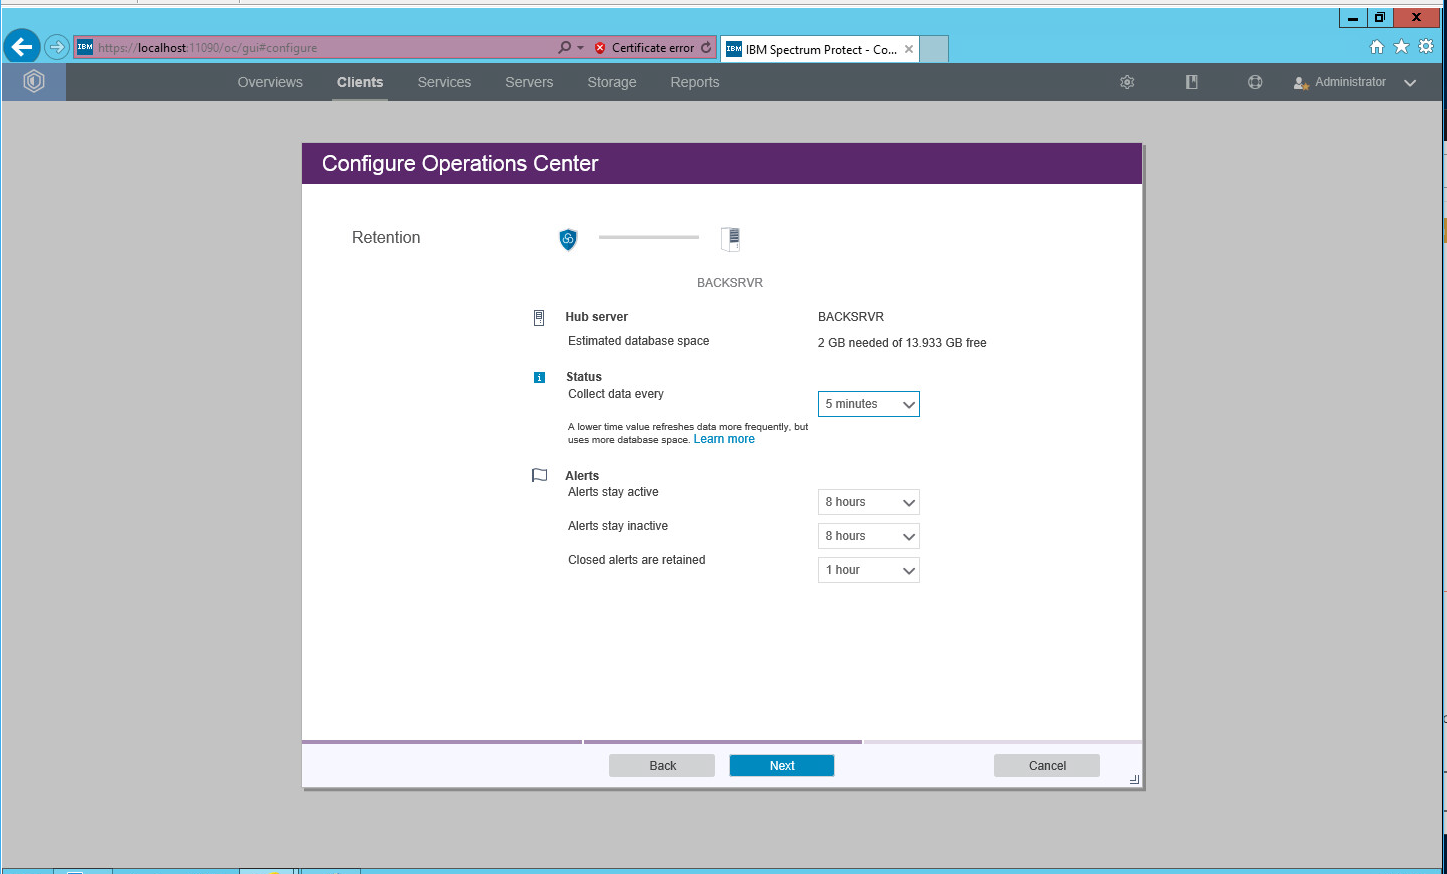Open the Storage menu
Screen dimensions: 1447x874
611,82
